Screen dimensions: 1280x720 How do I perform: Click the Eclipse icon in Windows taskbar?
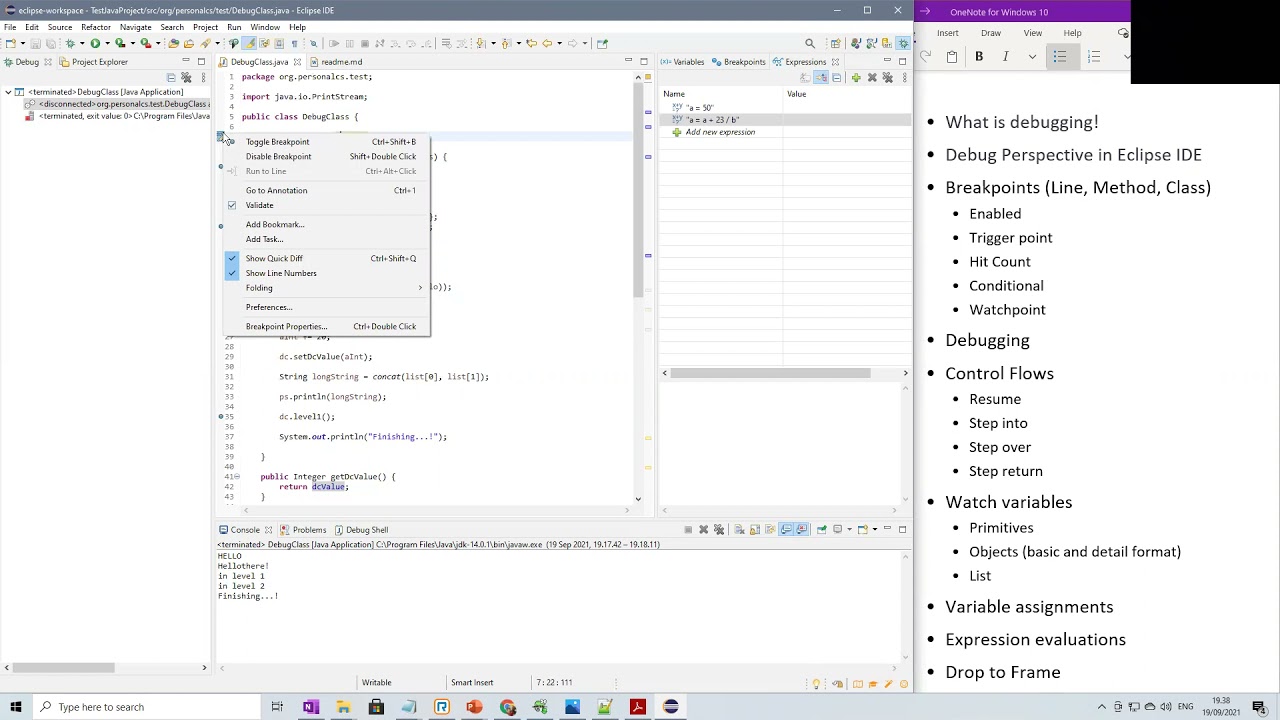point(670,707)
